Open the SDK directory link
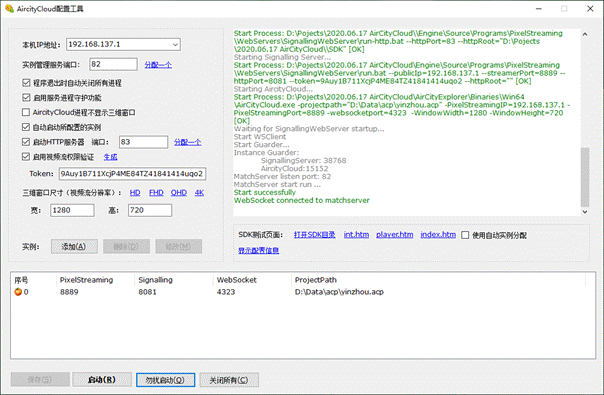The image size is (604, 395). click(x=314, y=235)
